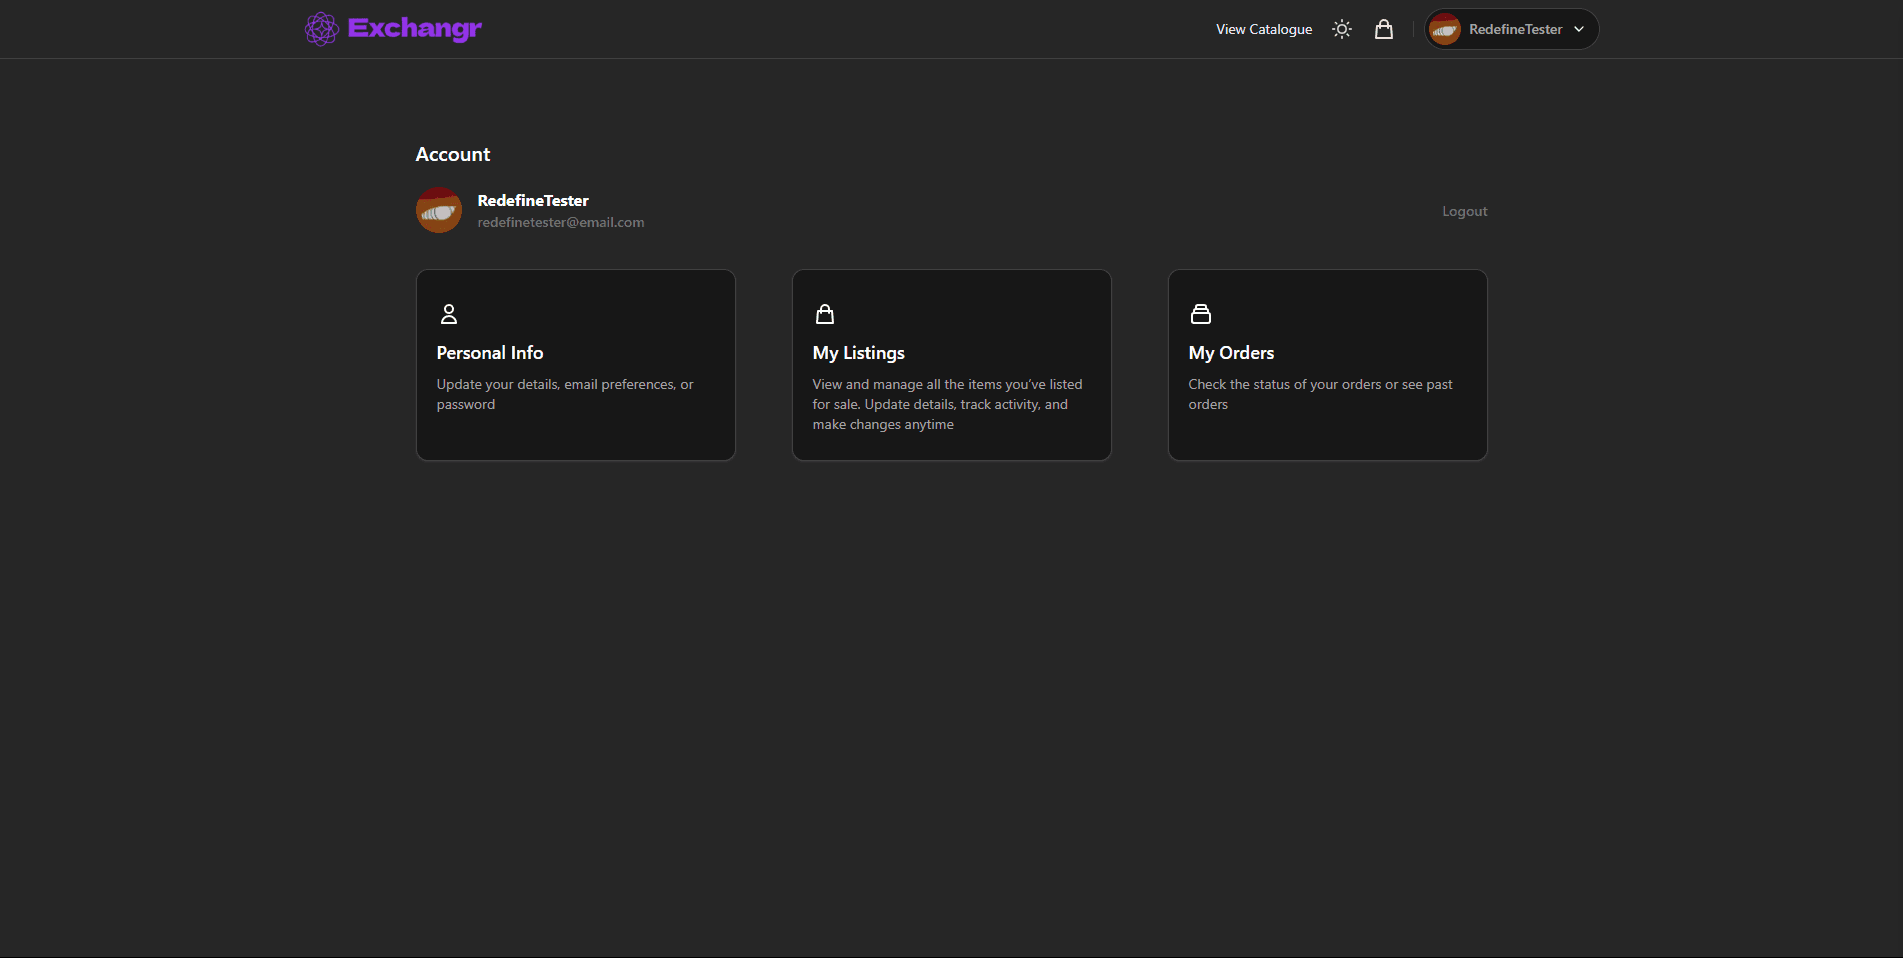
Task: Expand the account dropdown chevron
Action: pyautogui.click(x=1578, y=29)
